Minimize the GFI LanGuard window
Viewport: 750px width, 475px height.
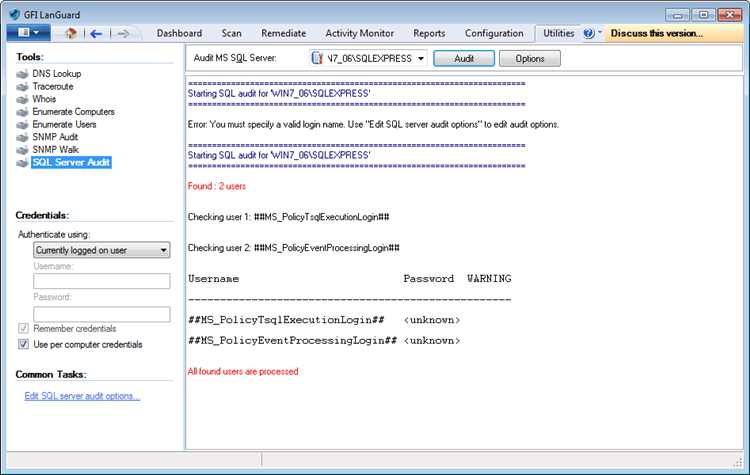coord(677,15)
